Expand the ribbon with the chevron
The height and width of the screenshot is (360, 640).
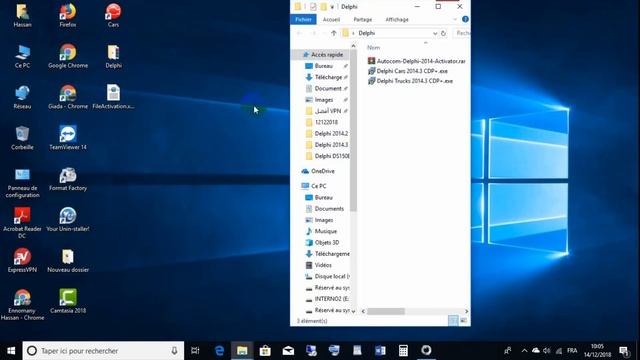(x=455, y=19)
